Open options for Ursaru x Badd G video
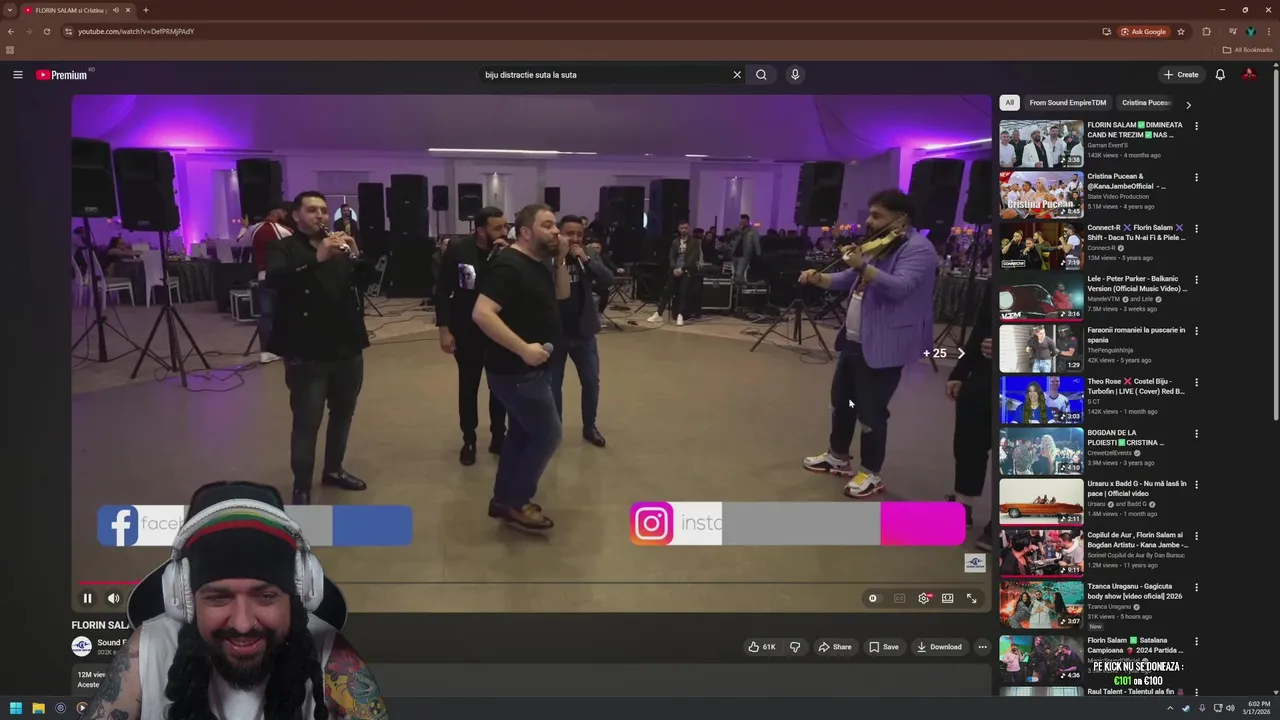Image resolution: width=1280 pixels, height=720 pixels. pos(1196,485)
